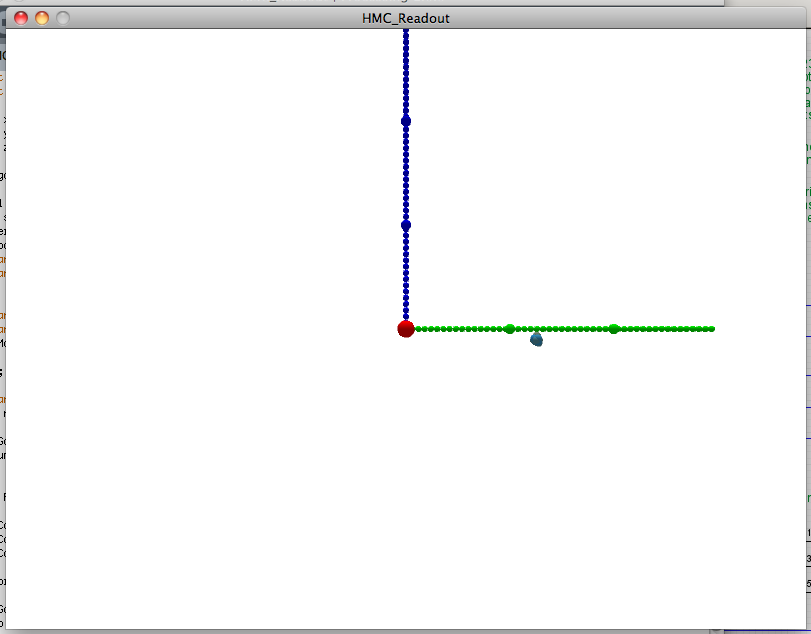Click the HMC_Readout title text

(x=405, y=18)
